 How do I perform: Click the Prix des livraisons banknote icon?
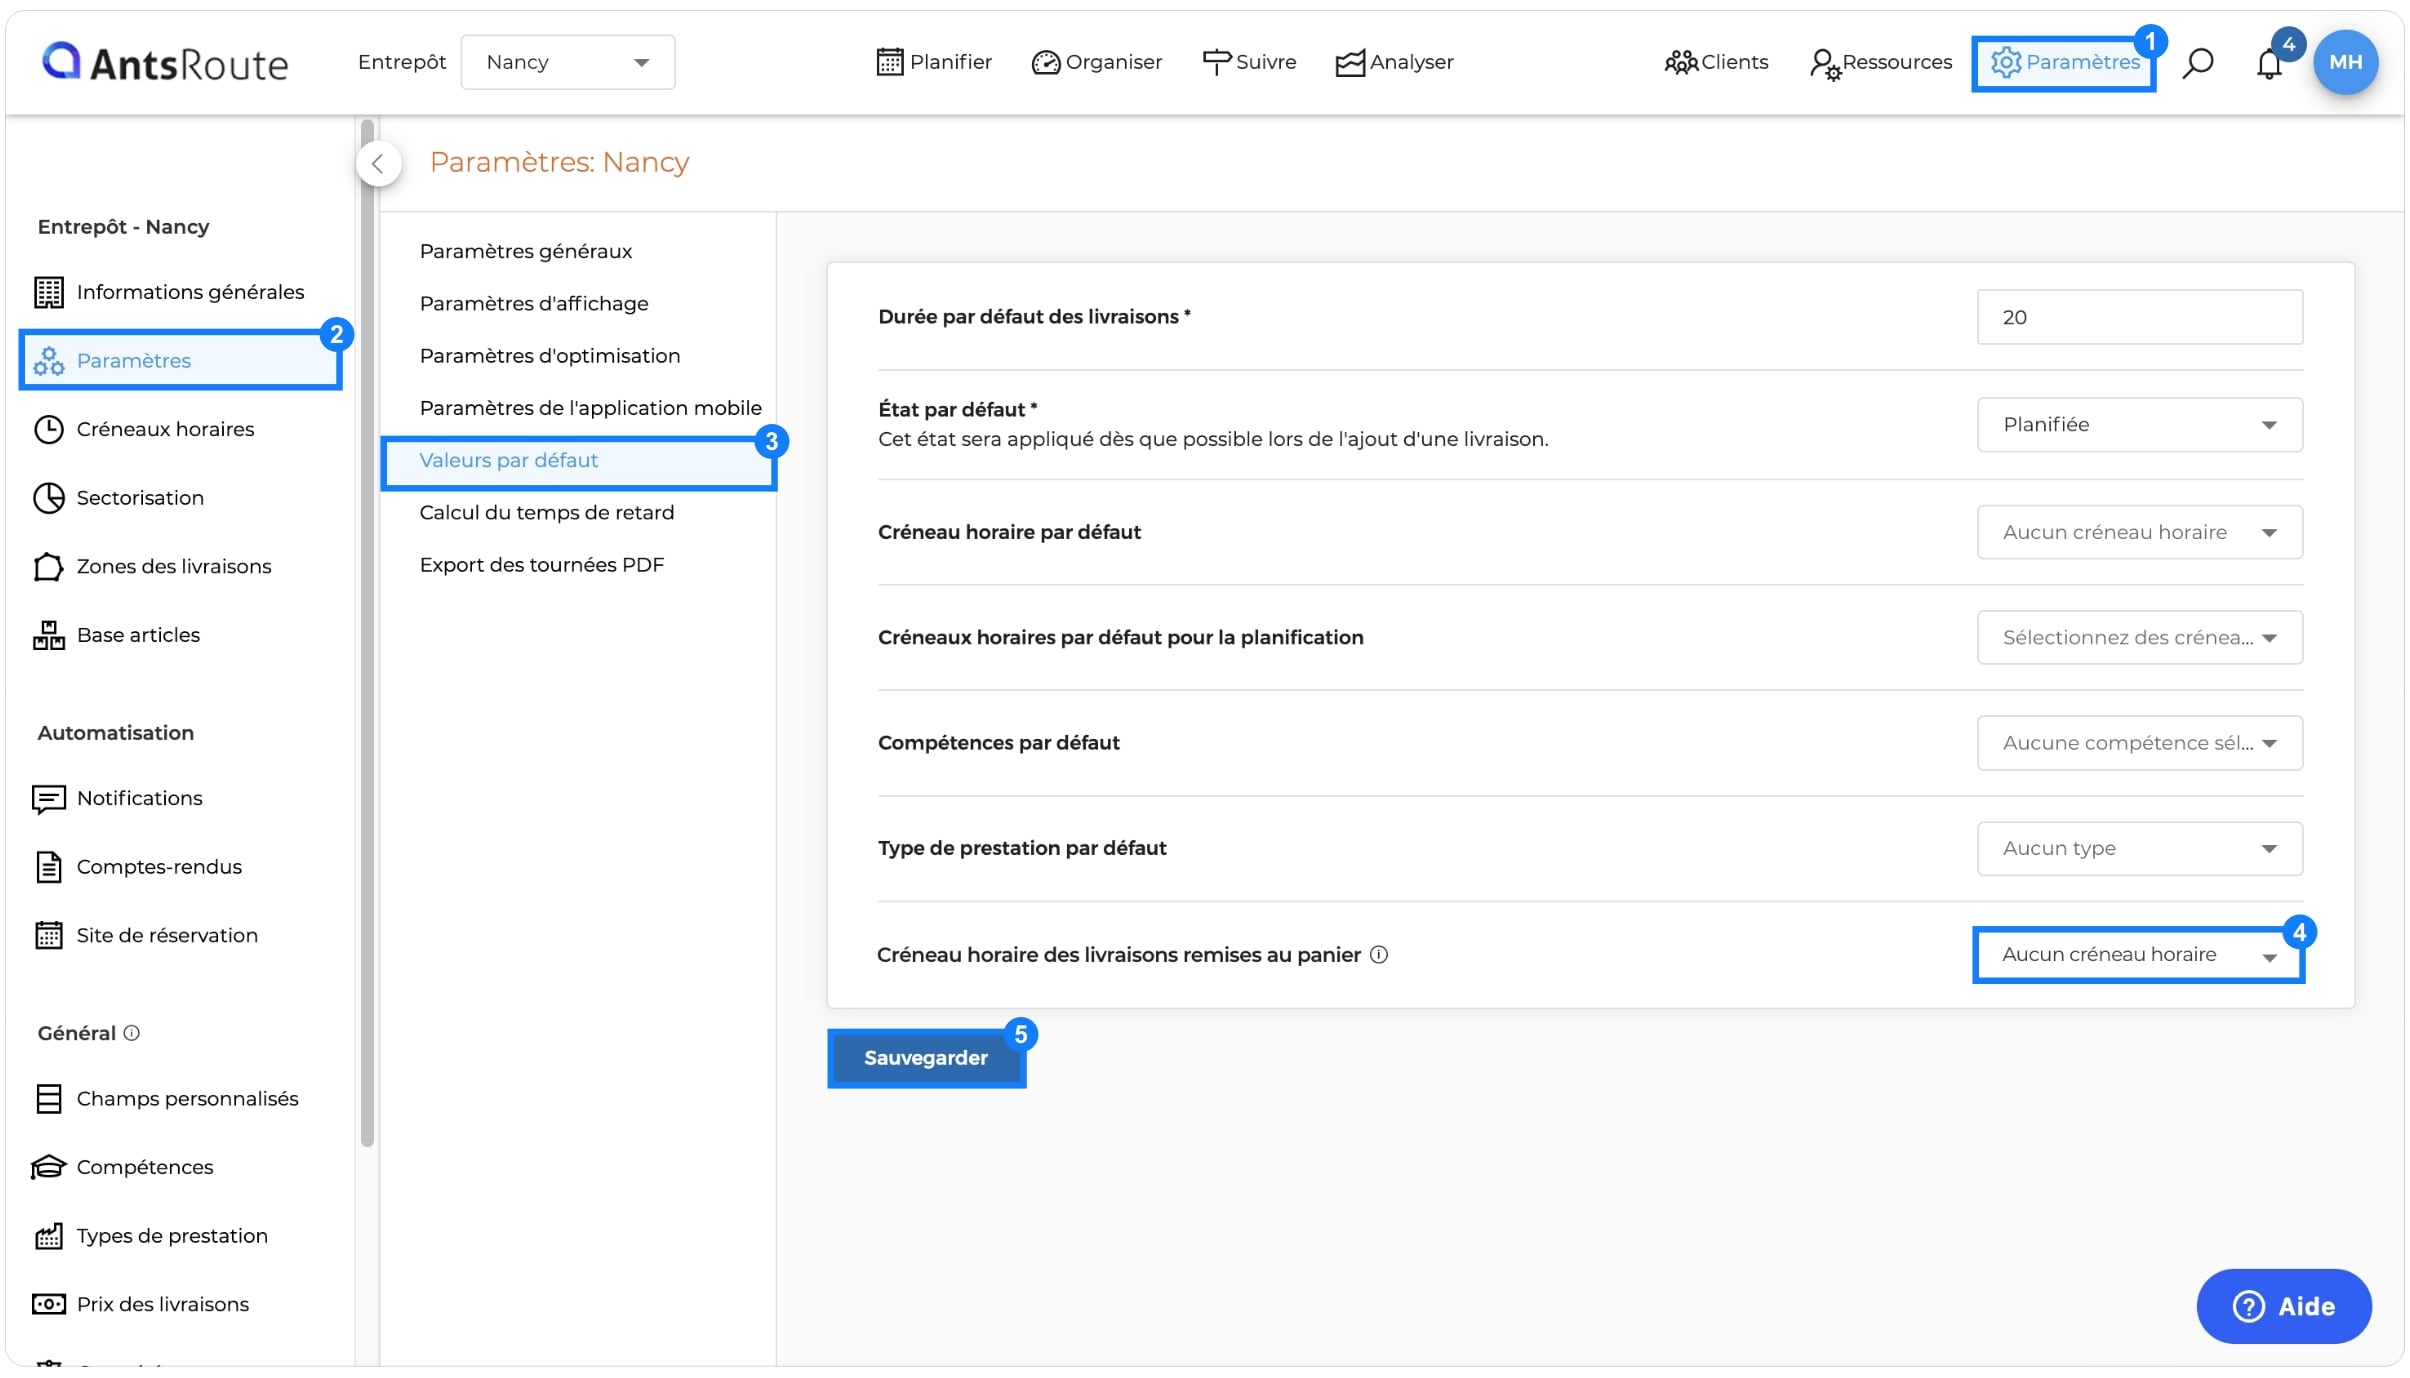(x=48, y=1305)
